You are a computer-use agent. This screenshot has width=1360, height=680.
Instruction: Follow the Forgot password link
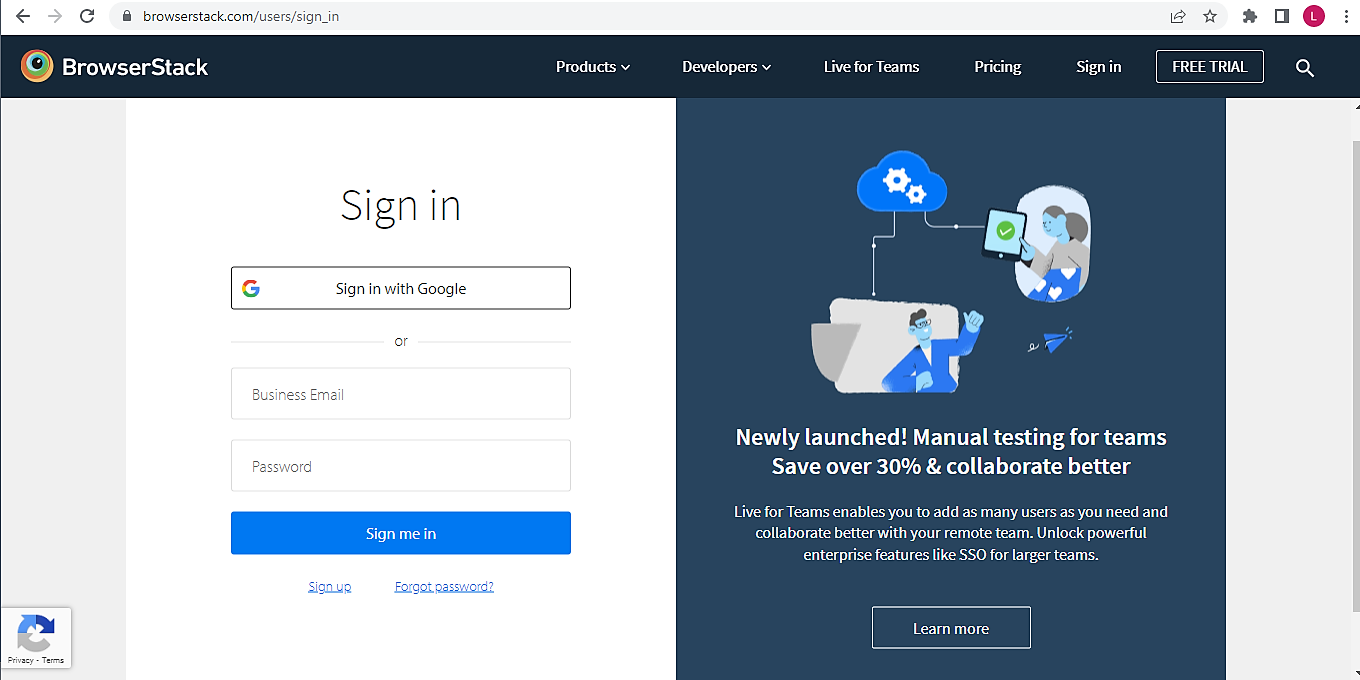click(444, 587)
